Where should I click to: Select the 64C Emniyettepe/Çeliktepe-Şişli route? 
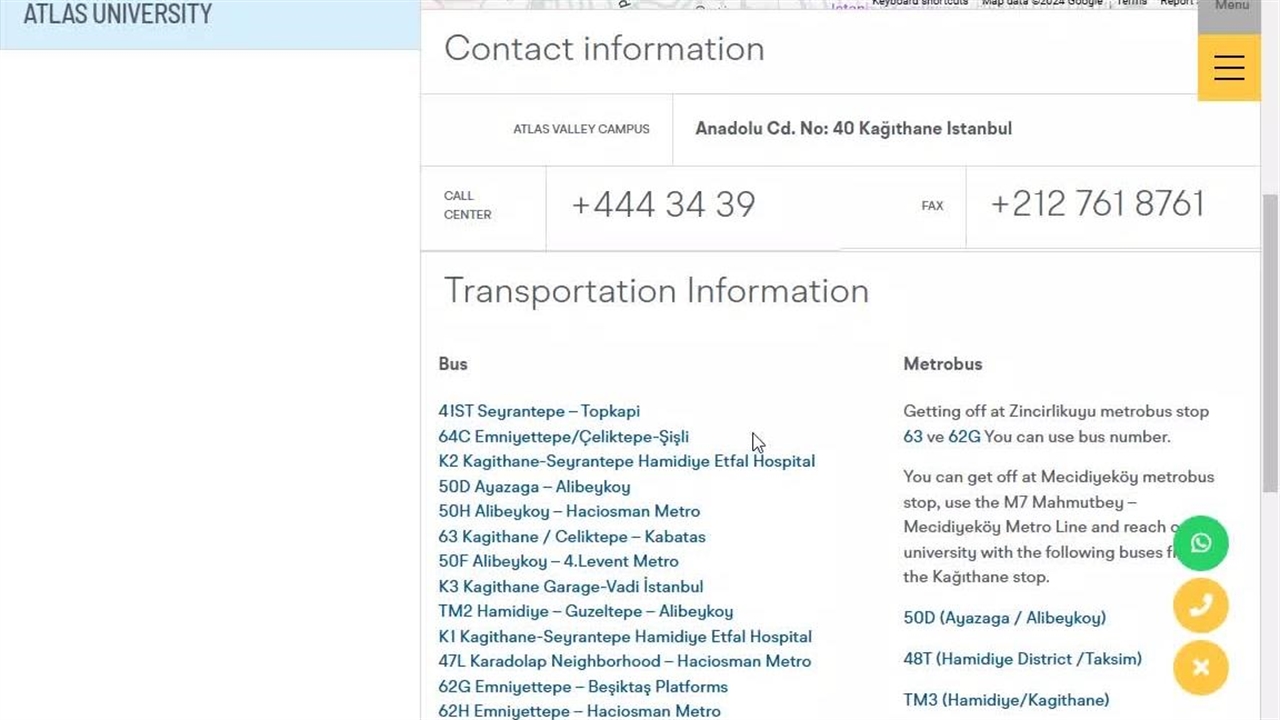(563, 436)
